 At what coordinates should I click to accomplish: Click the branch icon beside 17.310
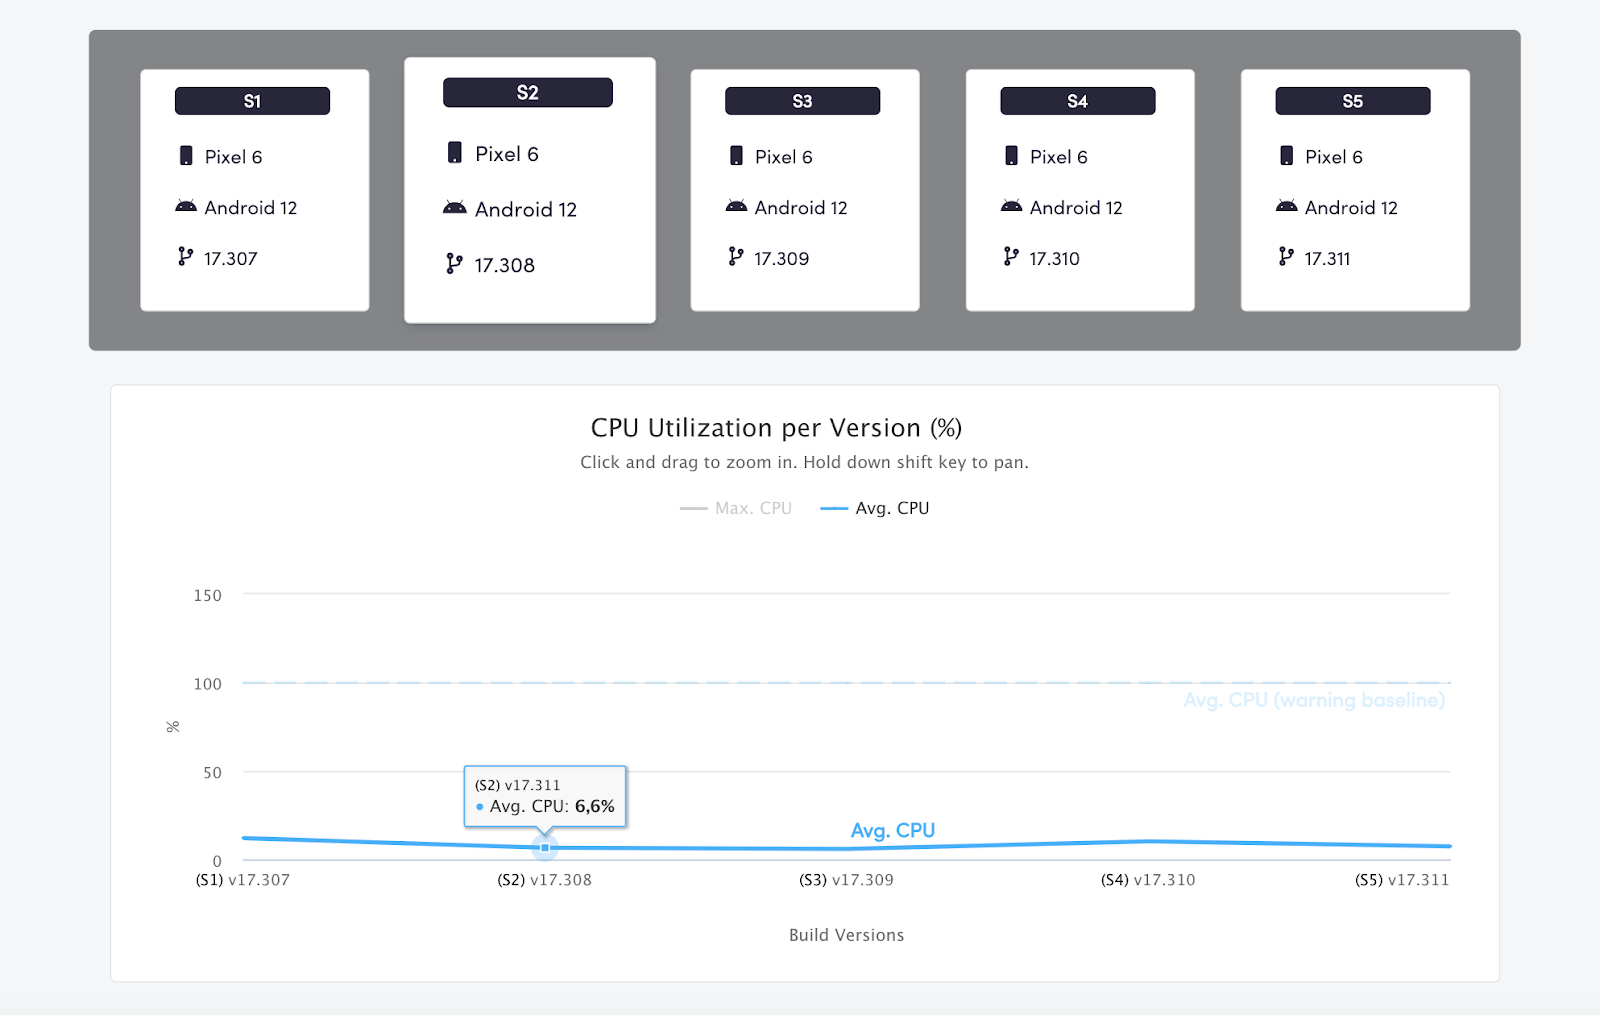tap(1011, 257)
